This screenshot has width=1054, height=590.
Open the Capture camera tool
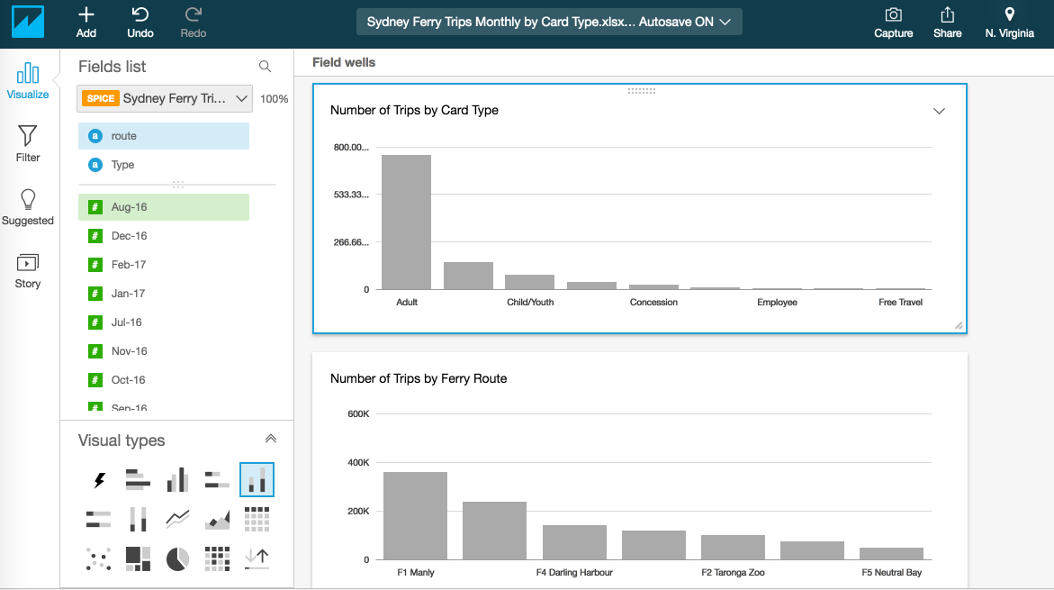[x=893, y=22]
